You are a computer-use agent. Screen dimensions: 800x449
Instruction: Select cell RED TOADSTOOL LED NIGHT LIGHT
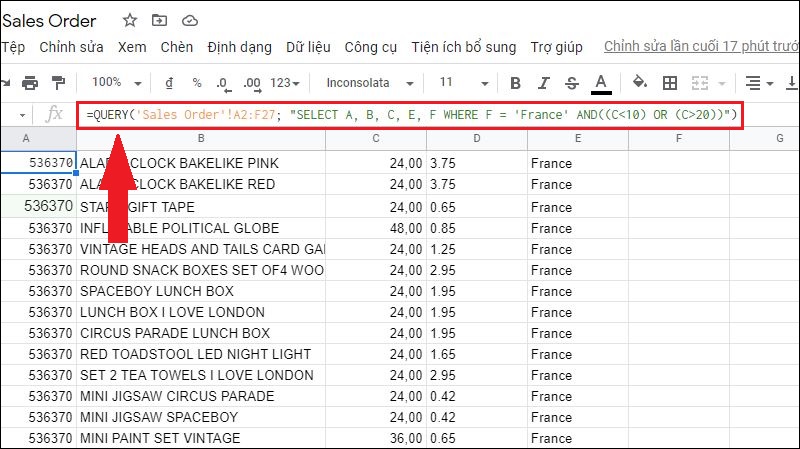click(x=201, y=354)
